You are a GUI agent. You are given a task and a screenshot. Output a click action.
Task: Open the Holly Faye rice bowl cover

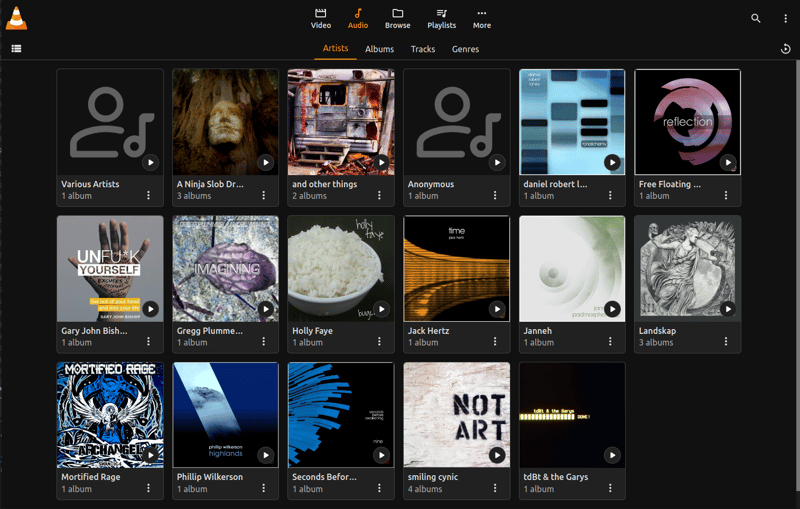point(341,268)
